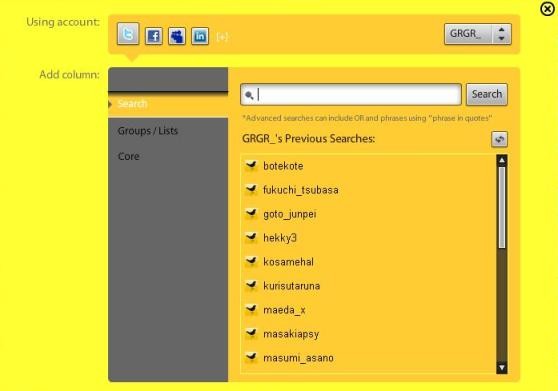The width and height of the screenshot is (558, 391).
Task: Select previous search kosamehal
Action: [288, 262]
